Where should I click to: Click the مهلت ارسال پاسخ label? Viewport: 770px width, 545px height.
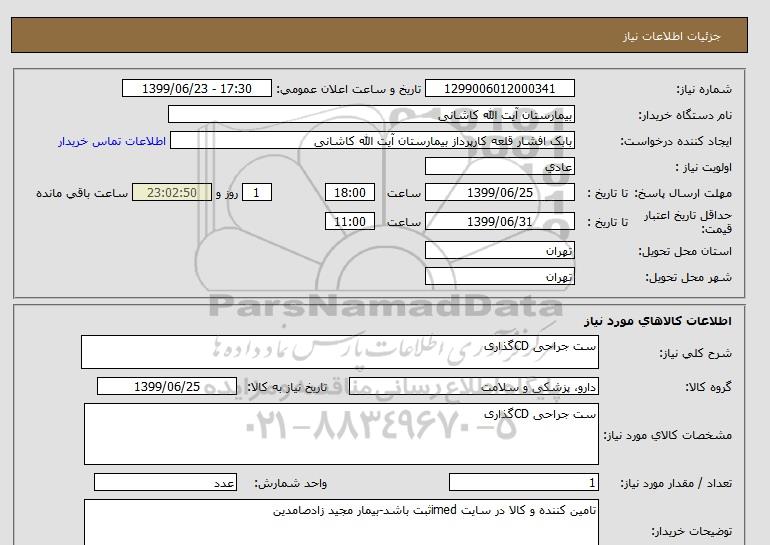pos(683,193)
